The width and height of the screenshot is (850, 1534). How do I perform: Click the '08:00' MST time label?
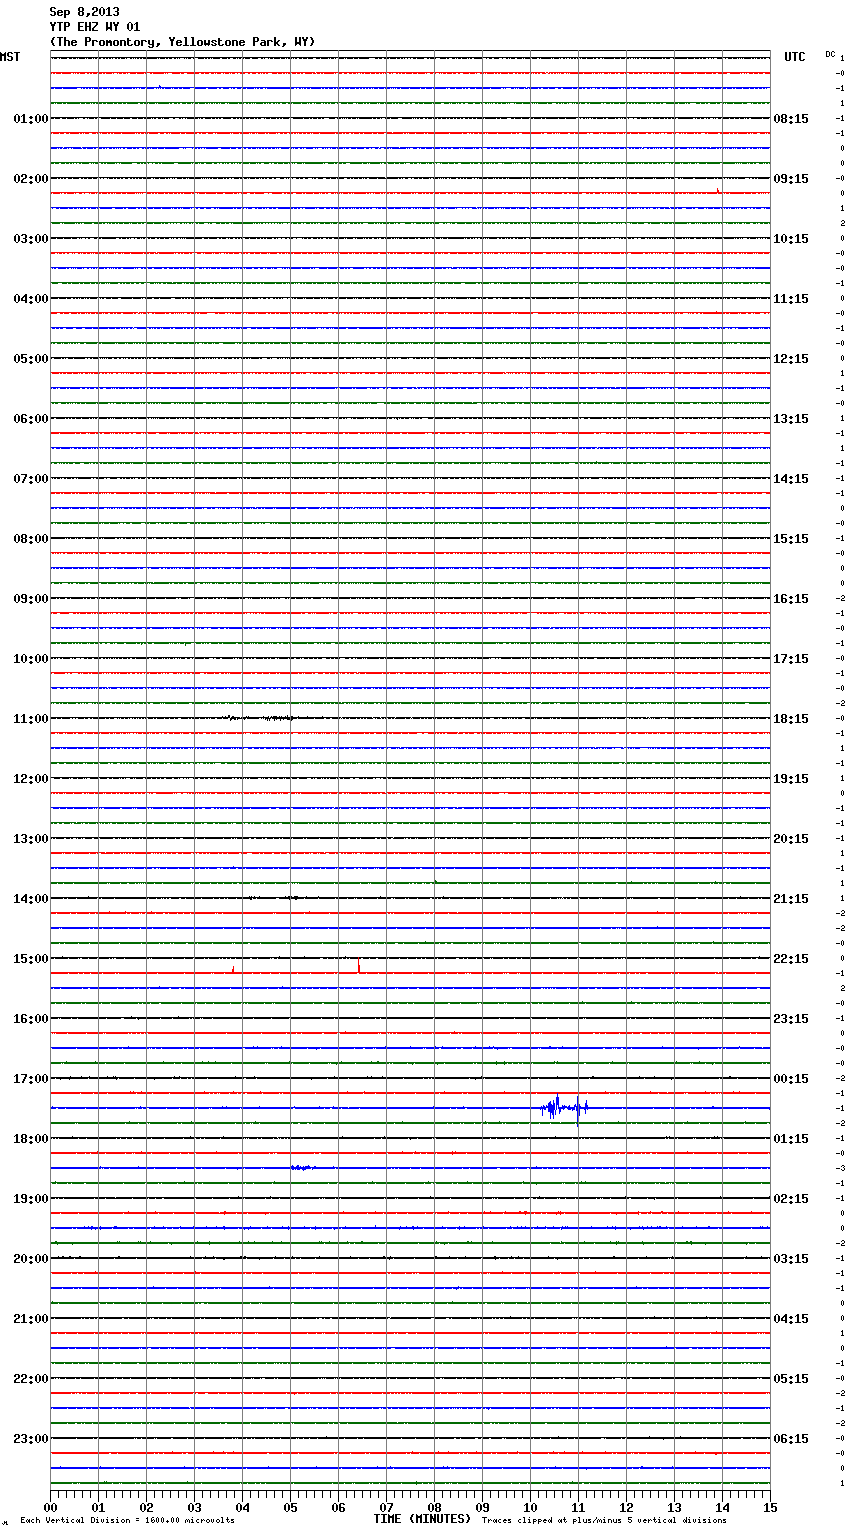[x=31, y=539]
